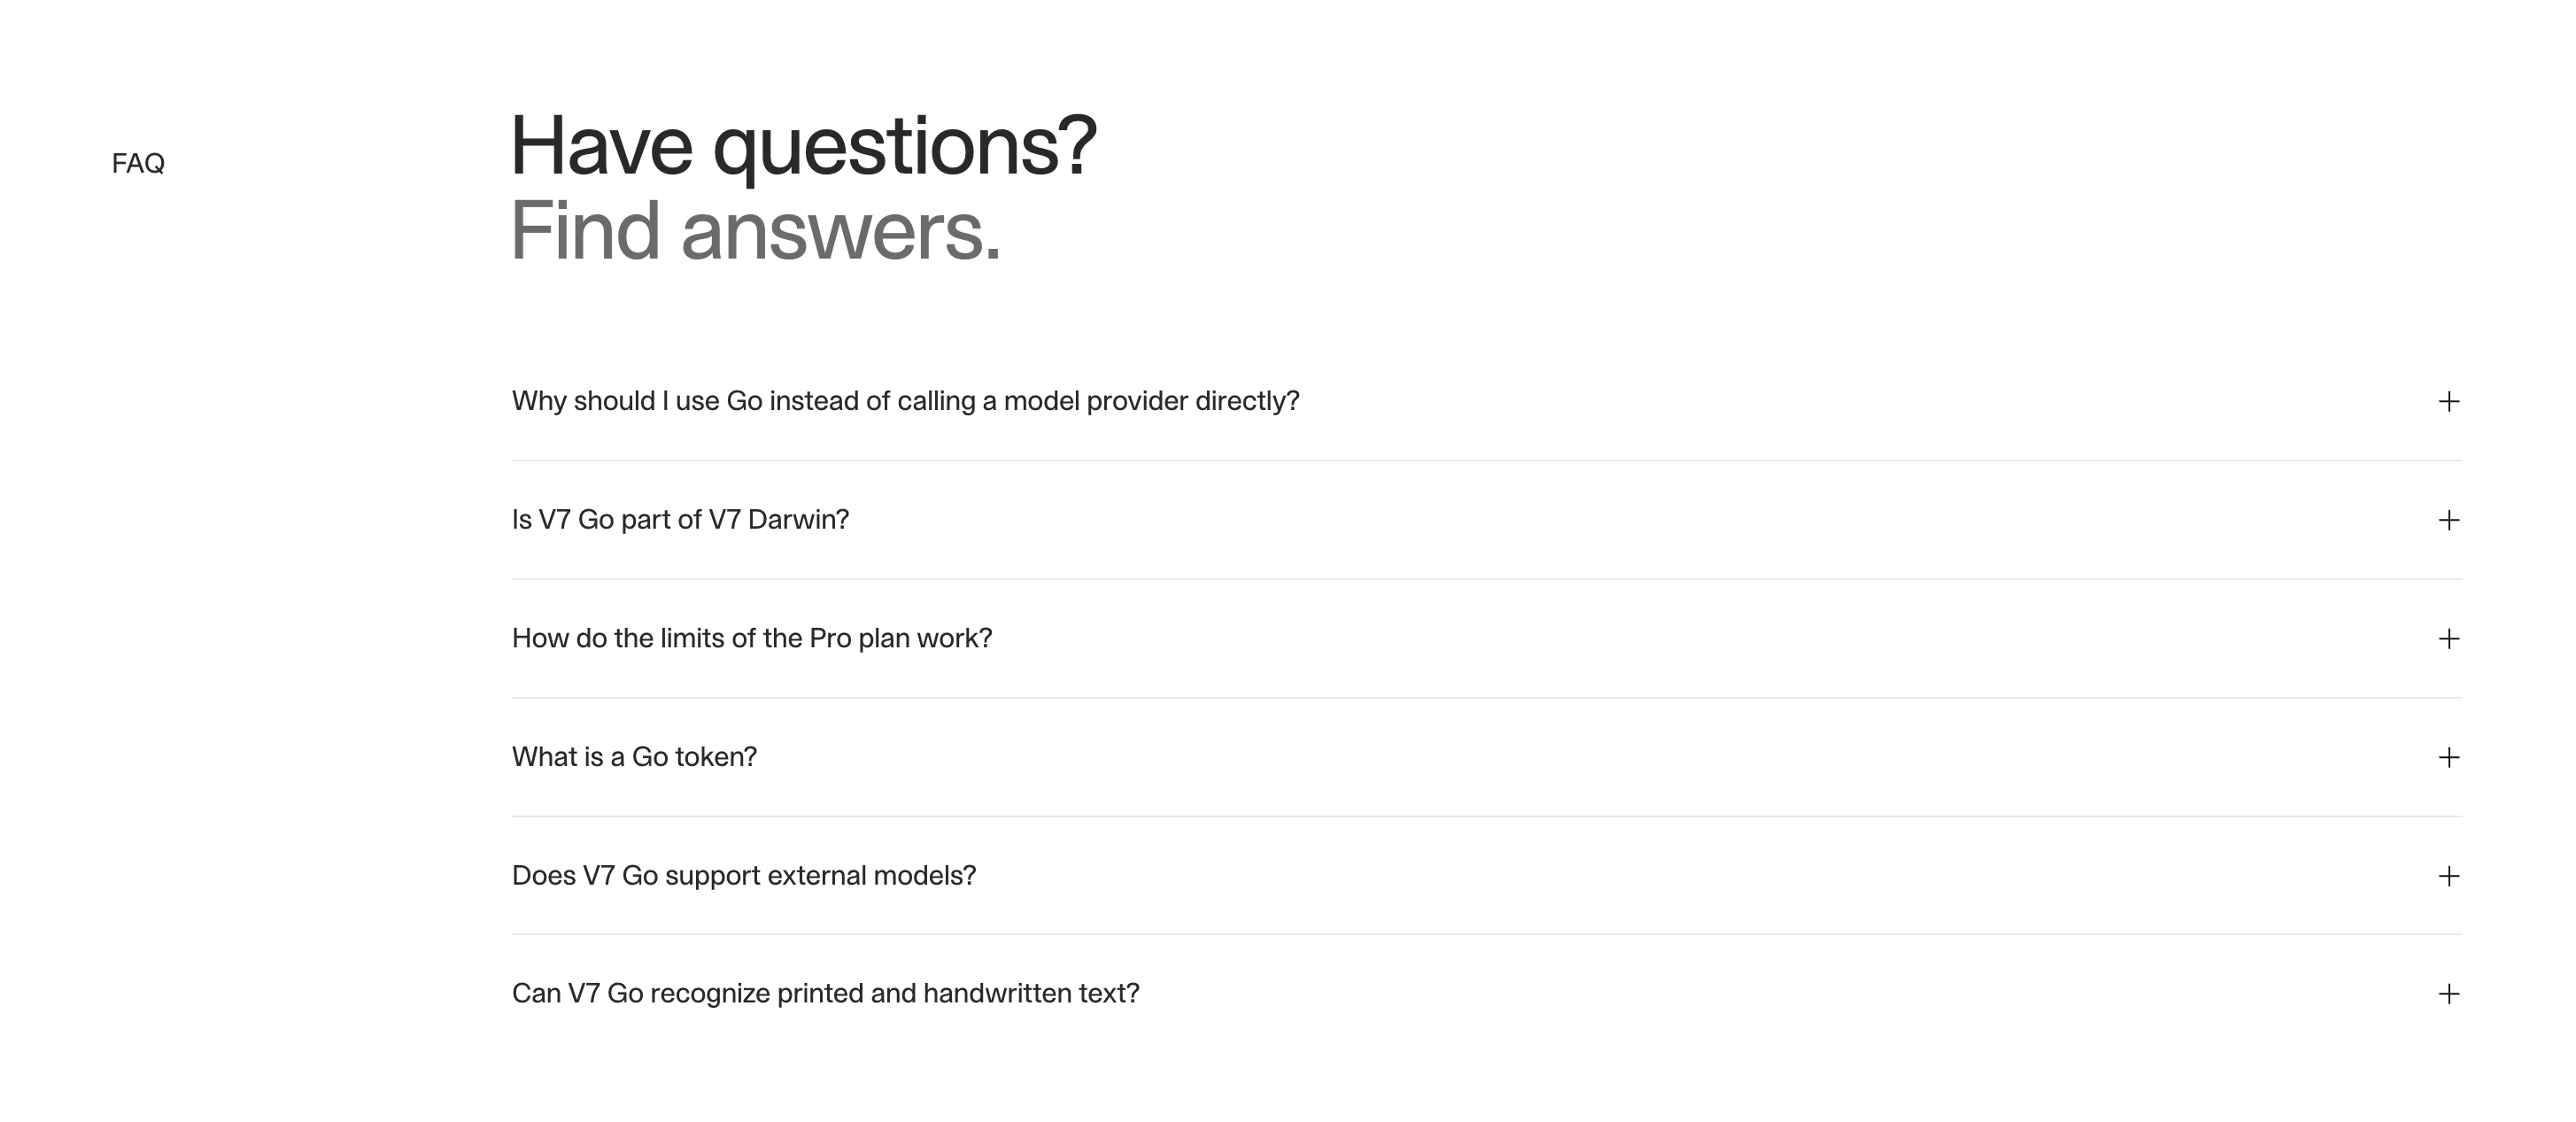
Task: Expand 'Can V7 Go recognize printed and handwritten text?'
Action: coord(825,994)
